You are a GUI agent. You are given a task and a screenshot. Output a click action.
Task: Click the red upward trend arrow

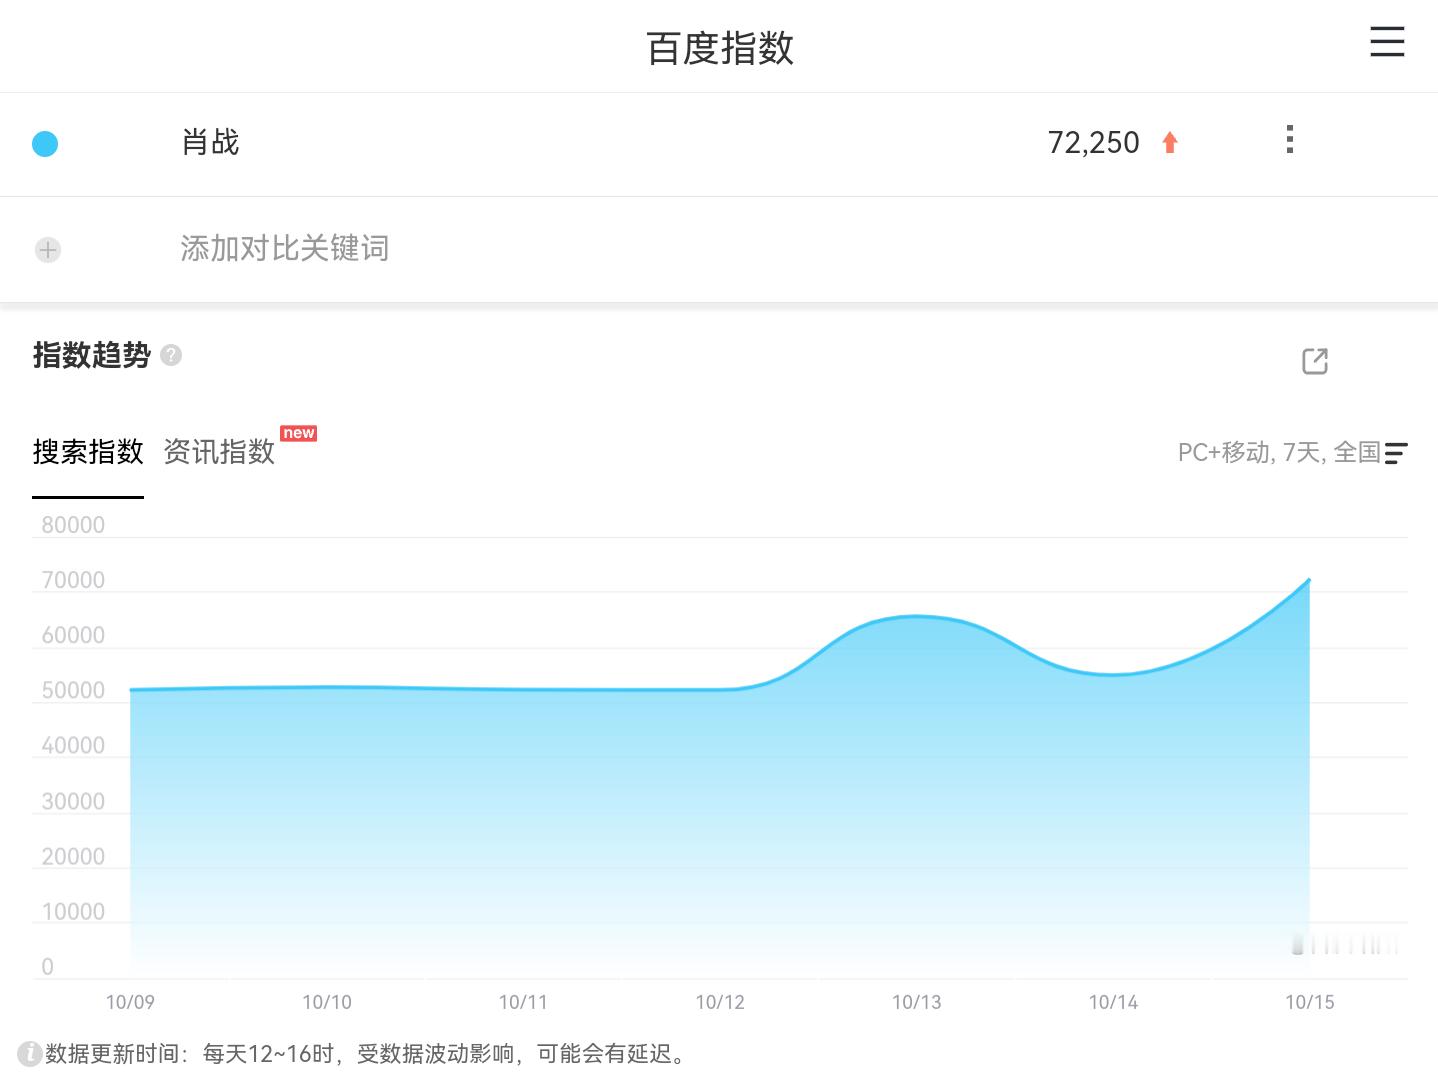pos(1170,143)
